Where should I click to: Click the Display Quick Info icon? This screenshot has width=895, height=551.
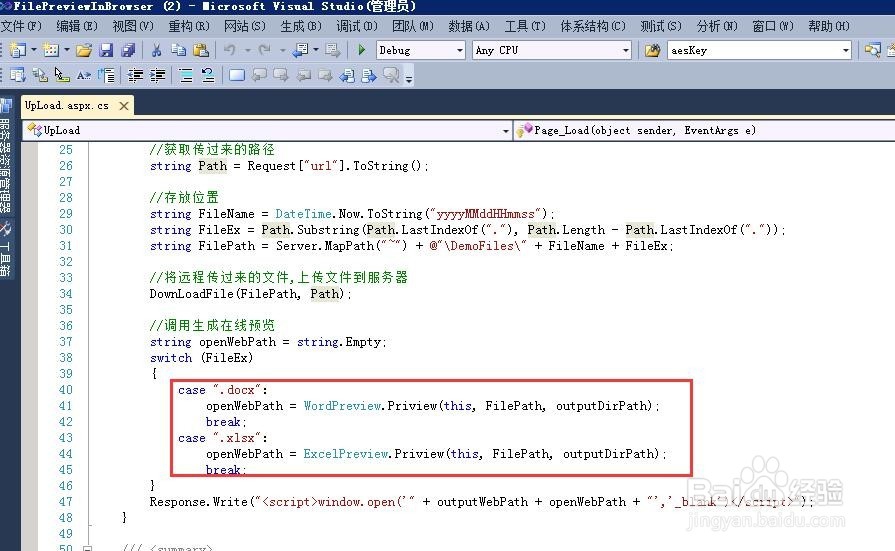62,75
